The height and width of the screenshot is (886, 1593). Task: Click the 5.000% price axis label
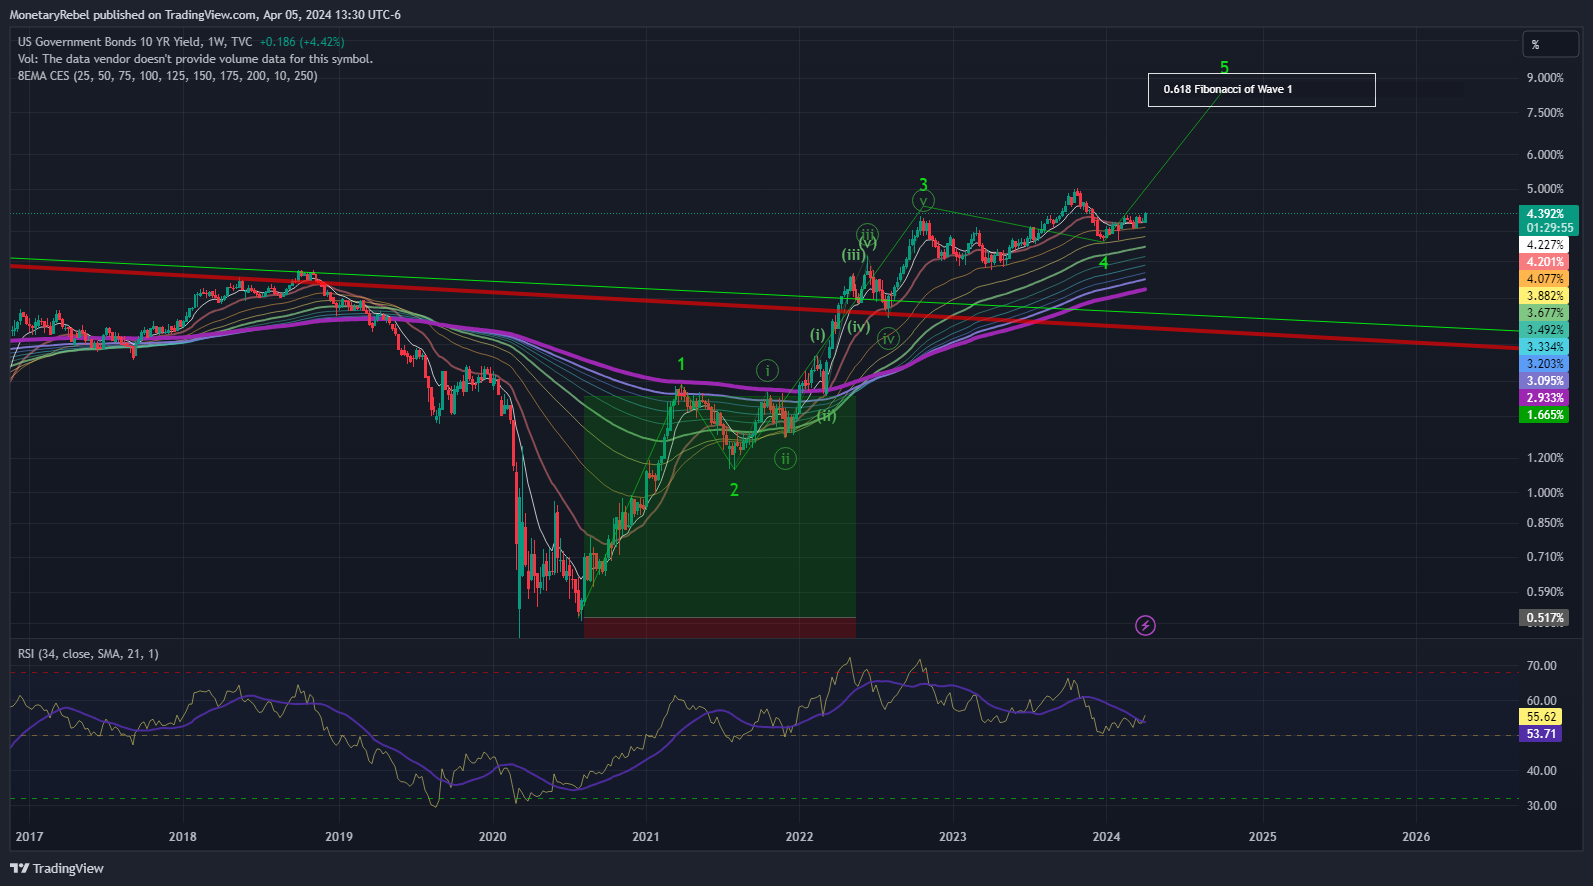pyautogui.click(x=1545, y=189)
